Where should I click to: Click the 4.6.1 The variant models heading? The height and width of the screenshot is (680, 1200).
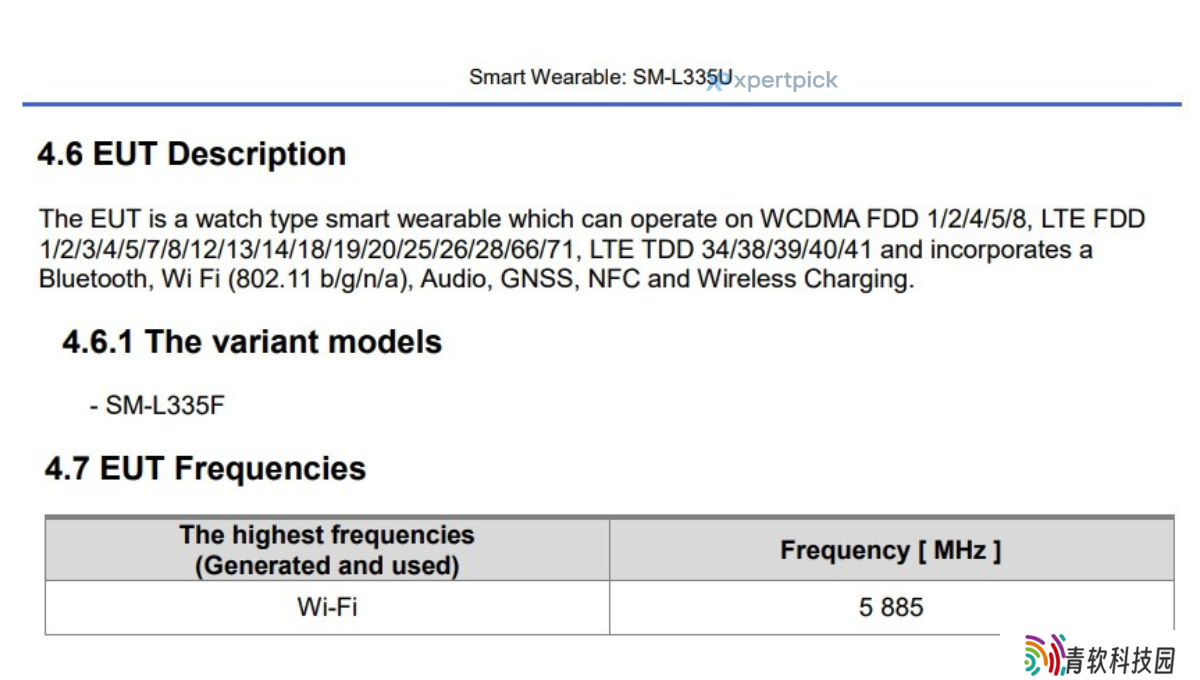(x=252, y=342)
